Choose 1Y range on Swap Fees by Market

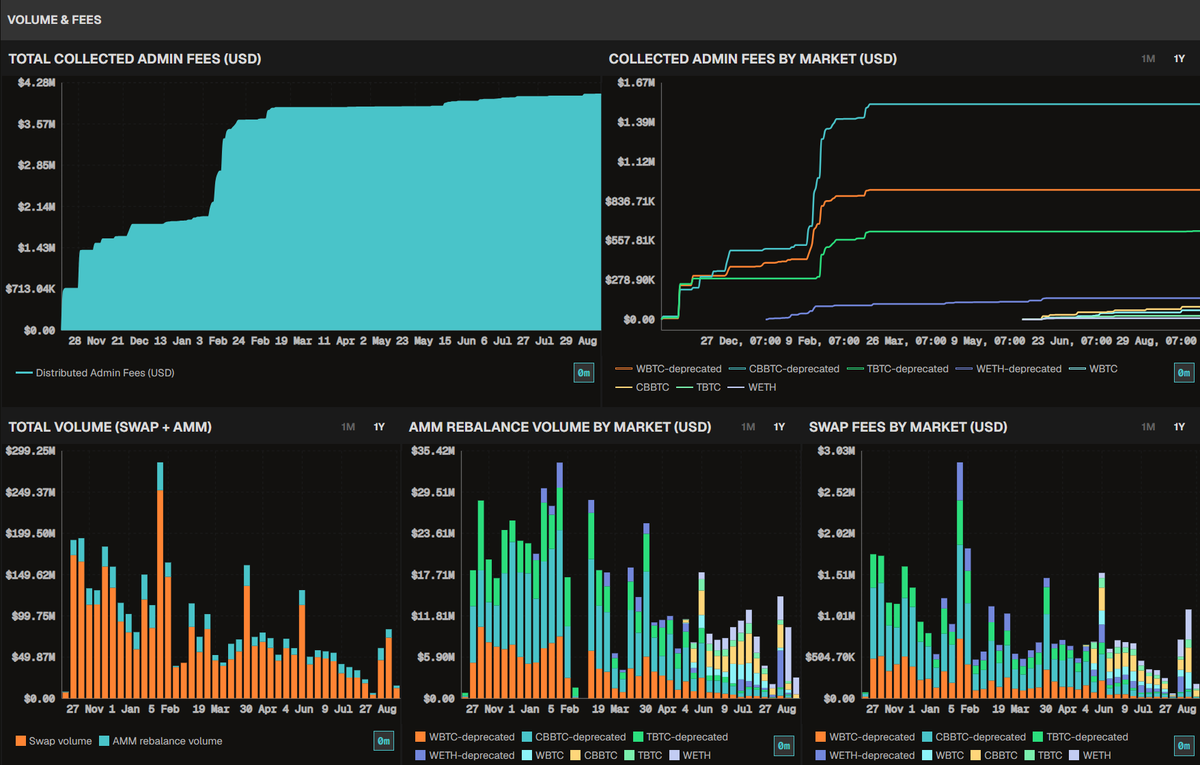pos(1179,427)
